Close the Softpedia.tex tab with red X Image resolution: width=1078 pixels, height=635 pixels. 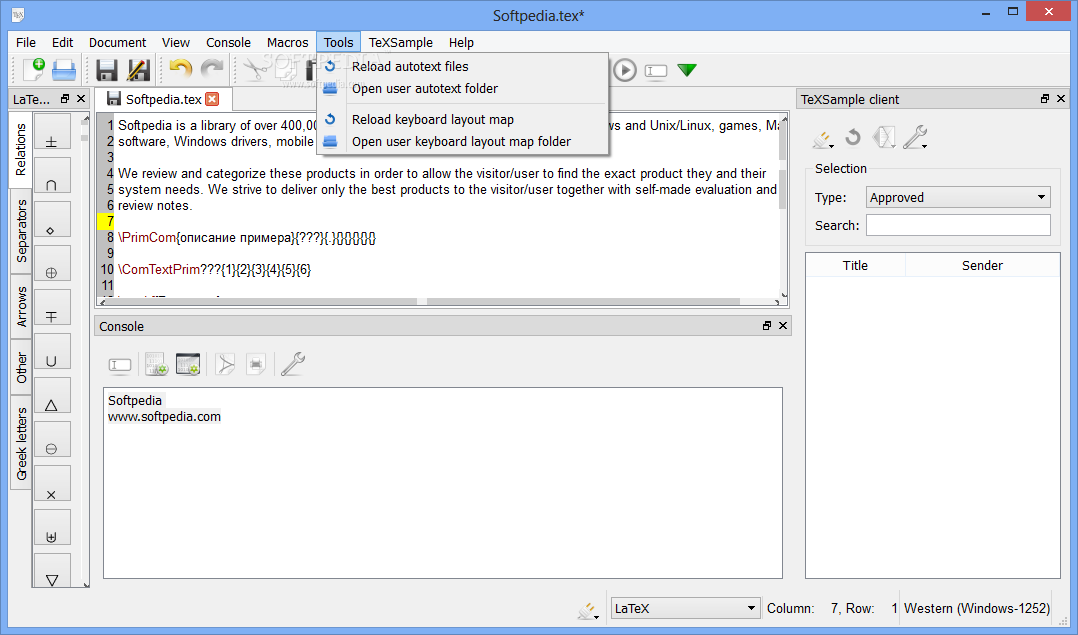point(212,100)
